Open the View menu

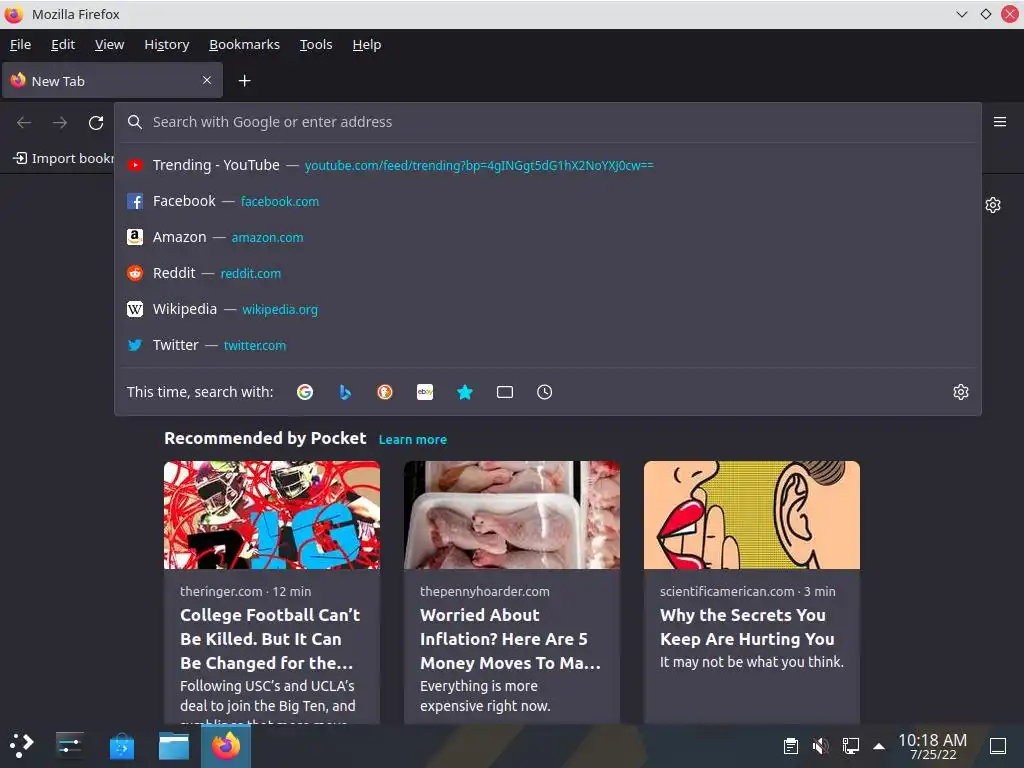pyautogui.click(x=109, y=44)
